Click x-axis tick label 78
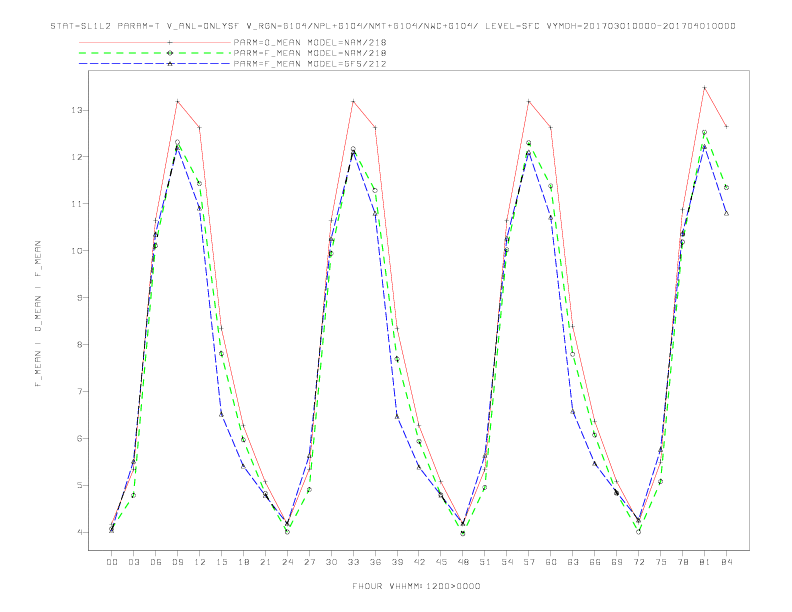 pyautogui.click(x=682, y=562)
